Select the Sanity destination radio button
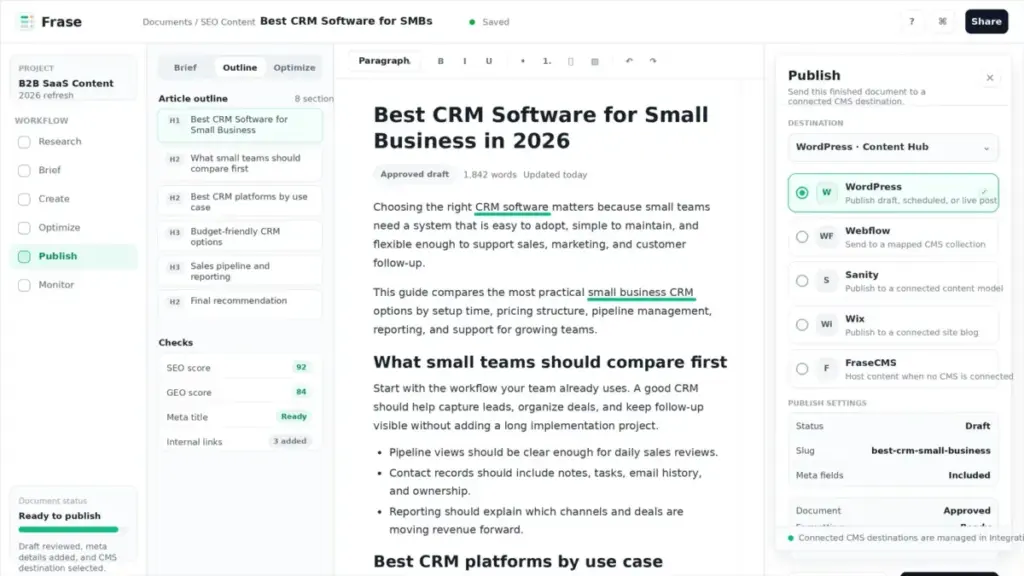The height and width of the screenshot is (576, 1024). 802,281
